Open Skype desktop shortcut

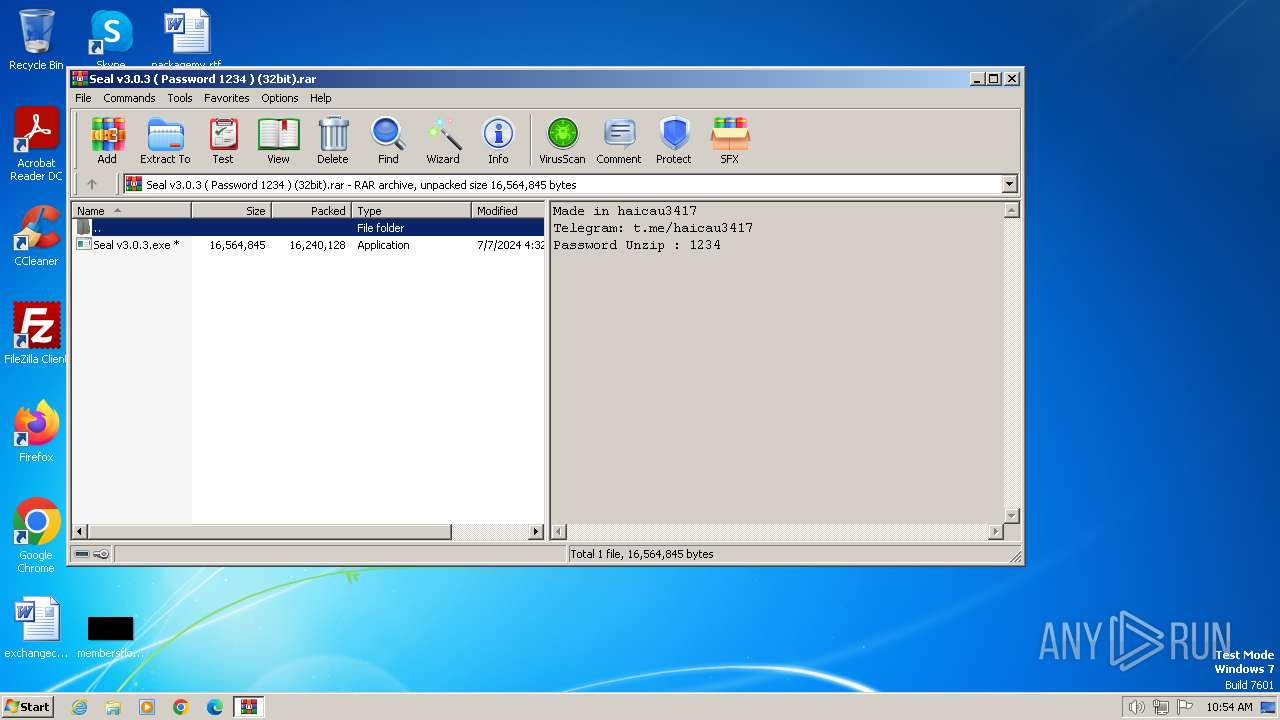(111, 37)
